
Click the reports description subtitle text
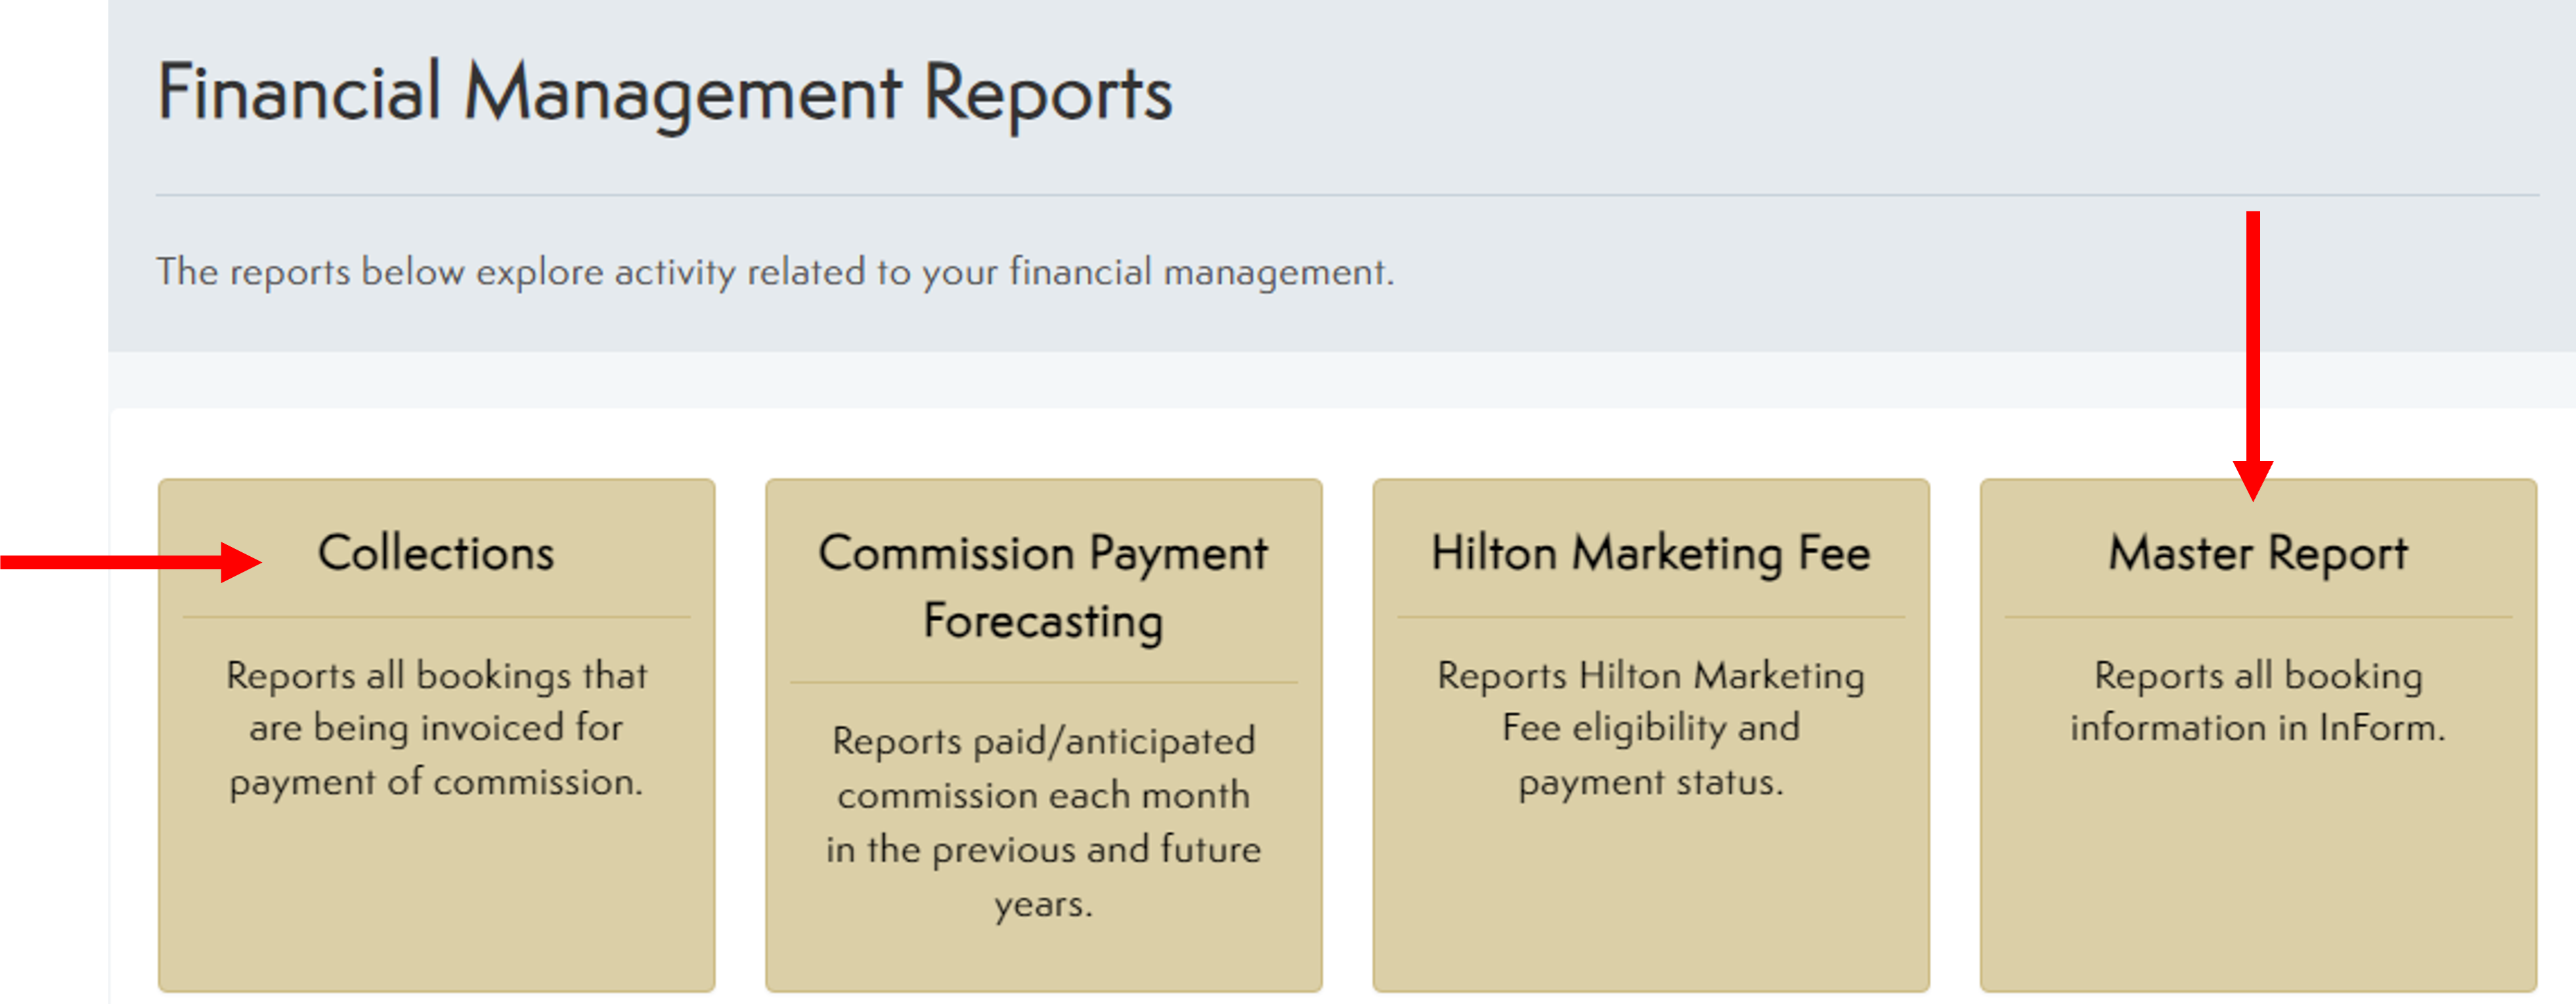click(x=775, y=269)
